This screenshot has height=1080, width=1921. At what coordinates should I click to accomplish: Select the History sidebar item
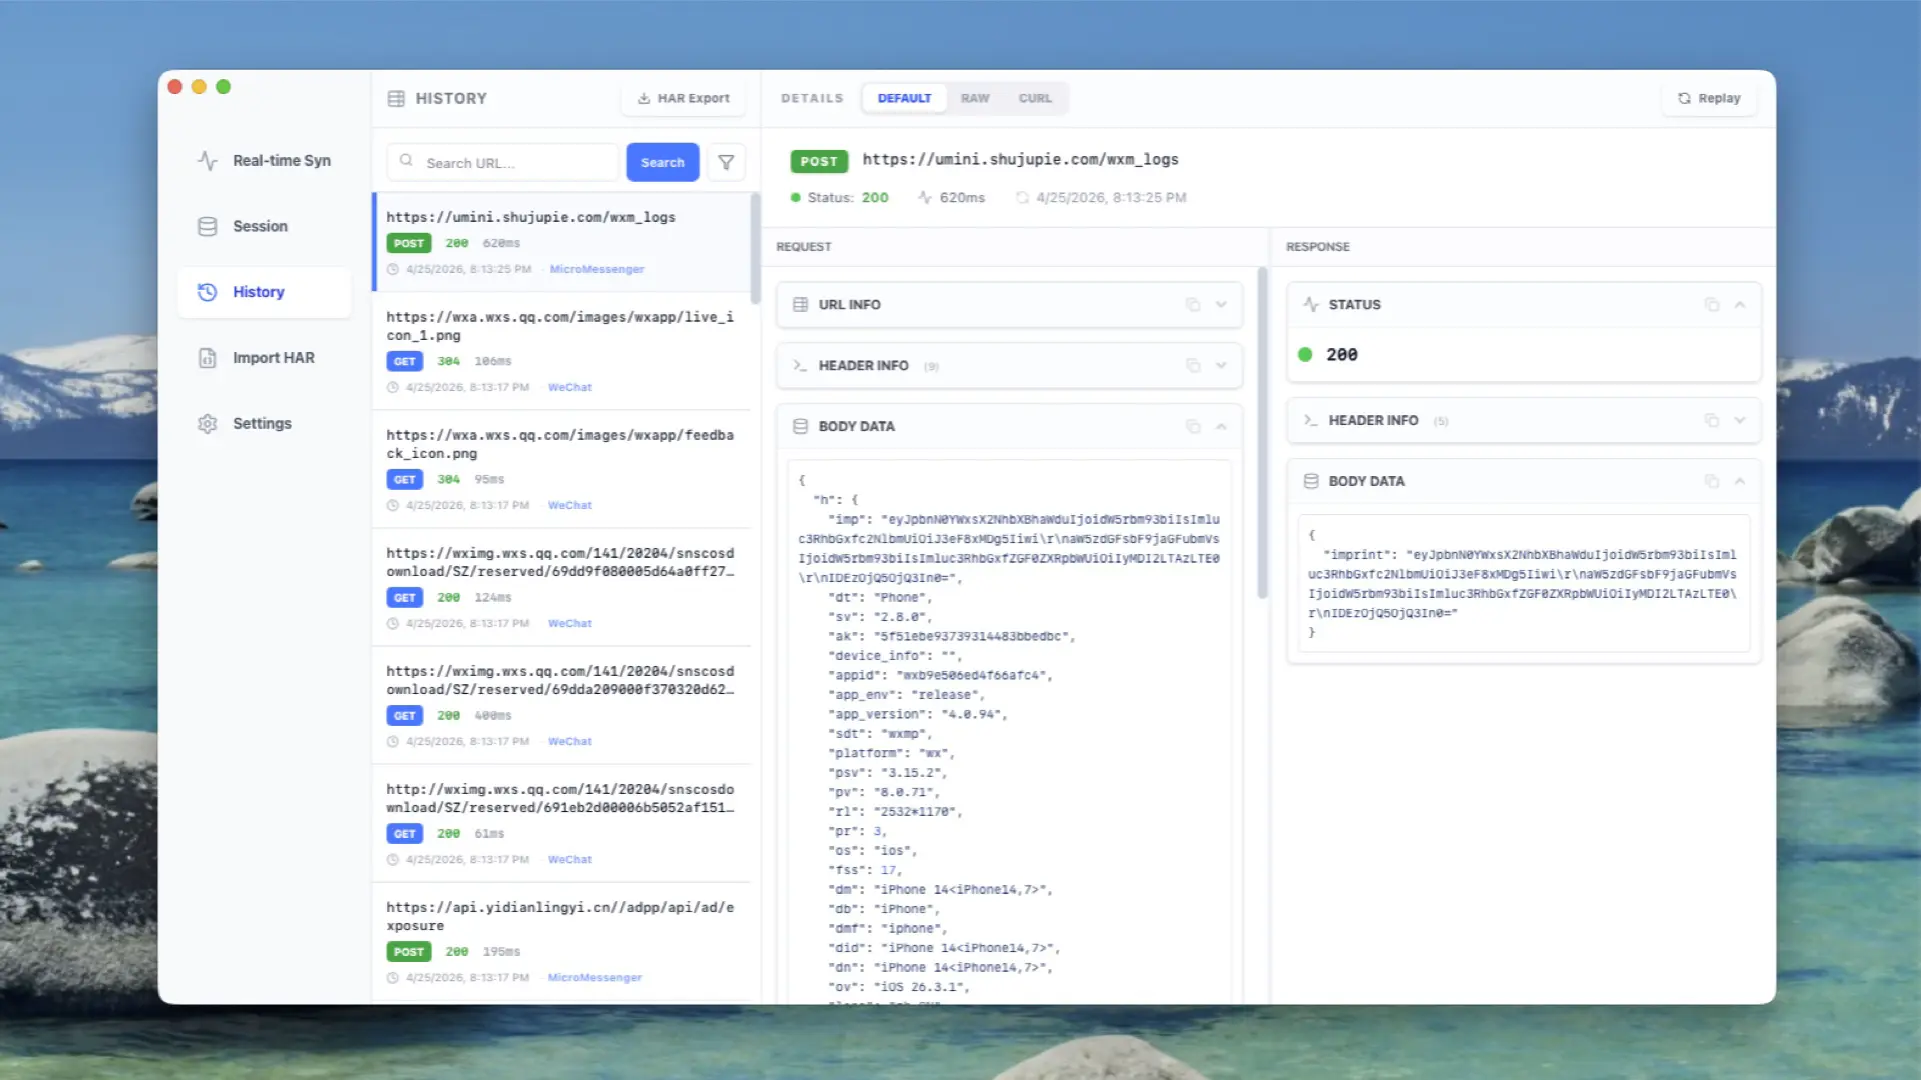tap(264, 292)
